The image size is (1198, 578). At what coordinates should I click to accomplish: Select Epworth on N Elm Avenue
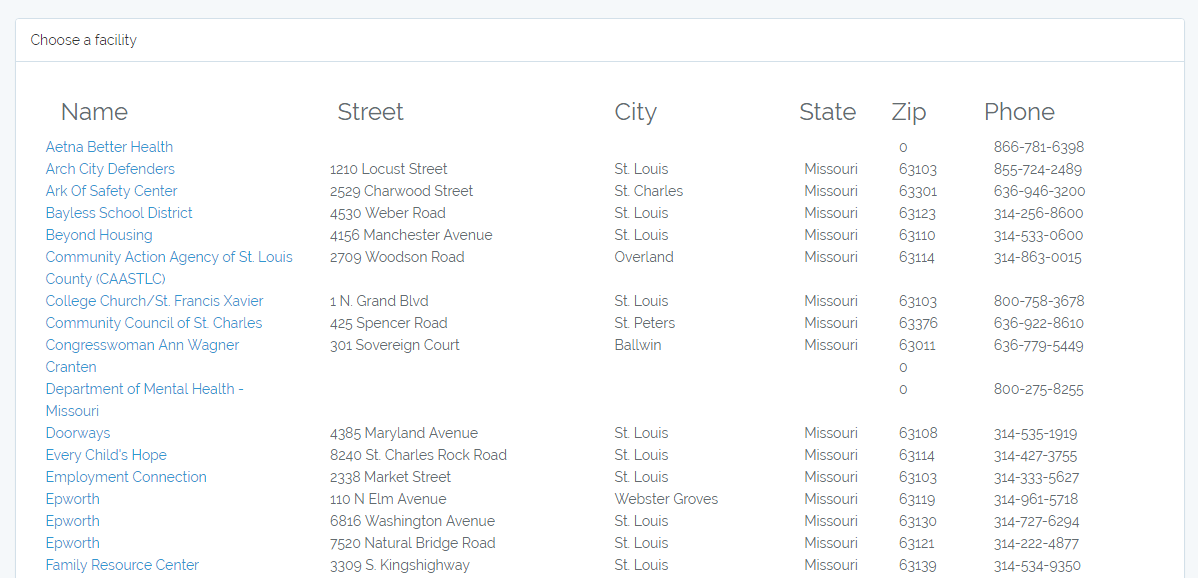tap(73, 499)
